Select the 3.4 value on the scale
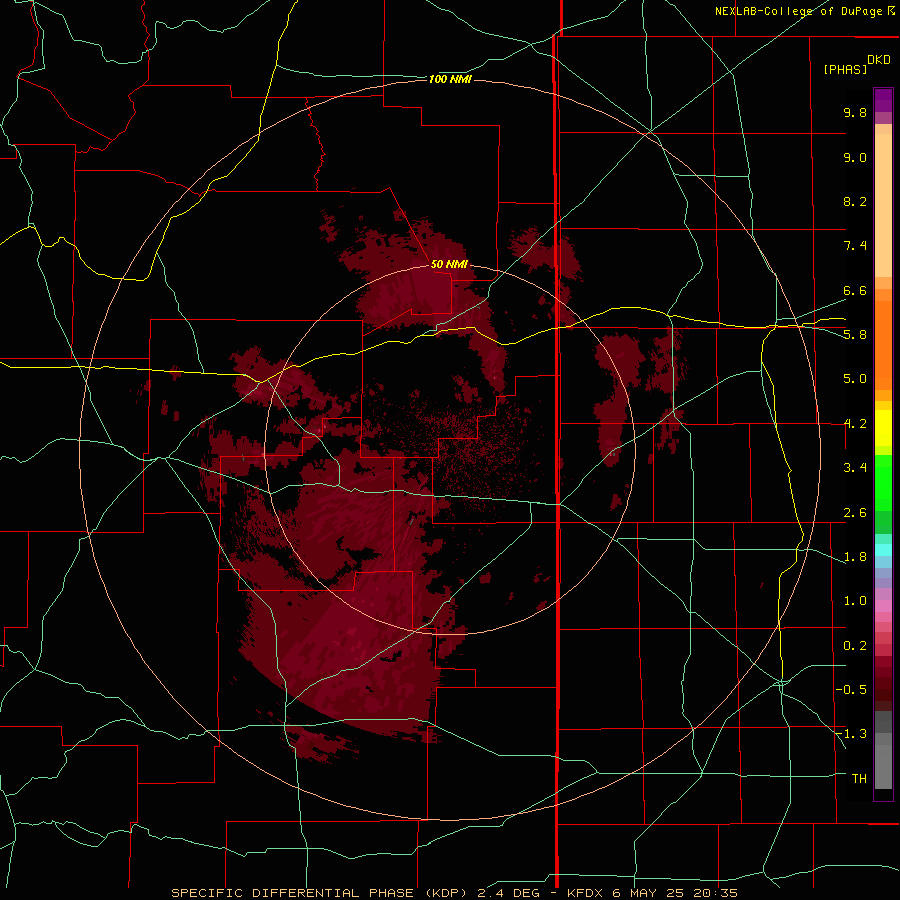This screenshot has height=900, width=900. click(855, 468)
